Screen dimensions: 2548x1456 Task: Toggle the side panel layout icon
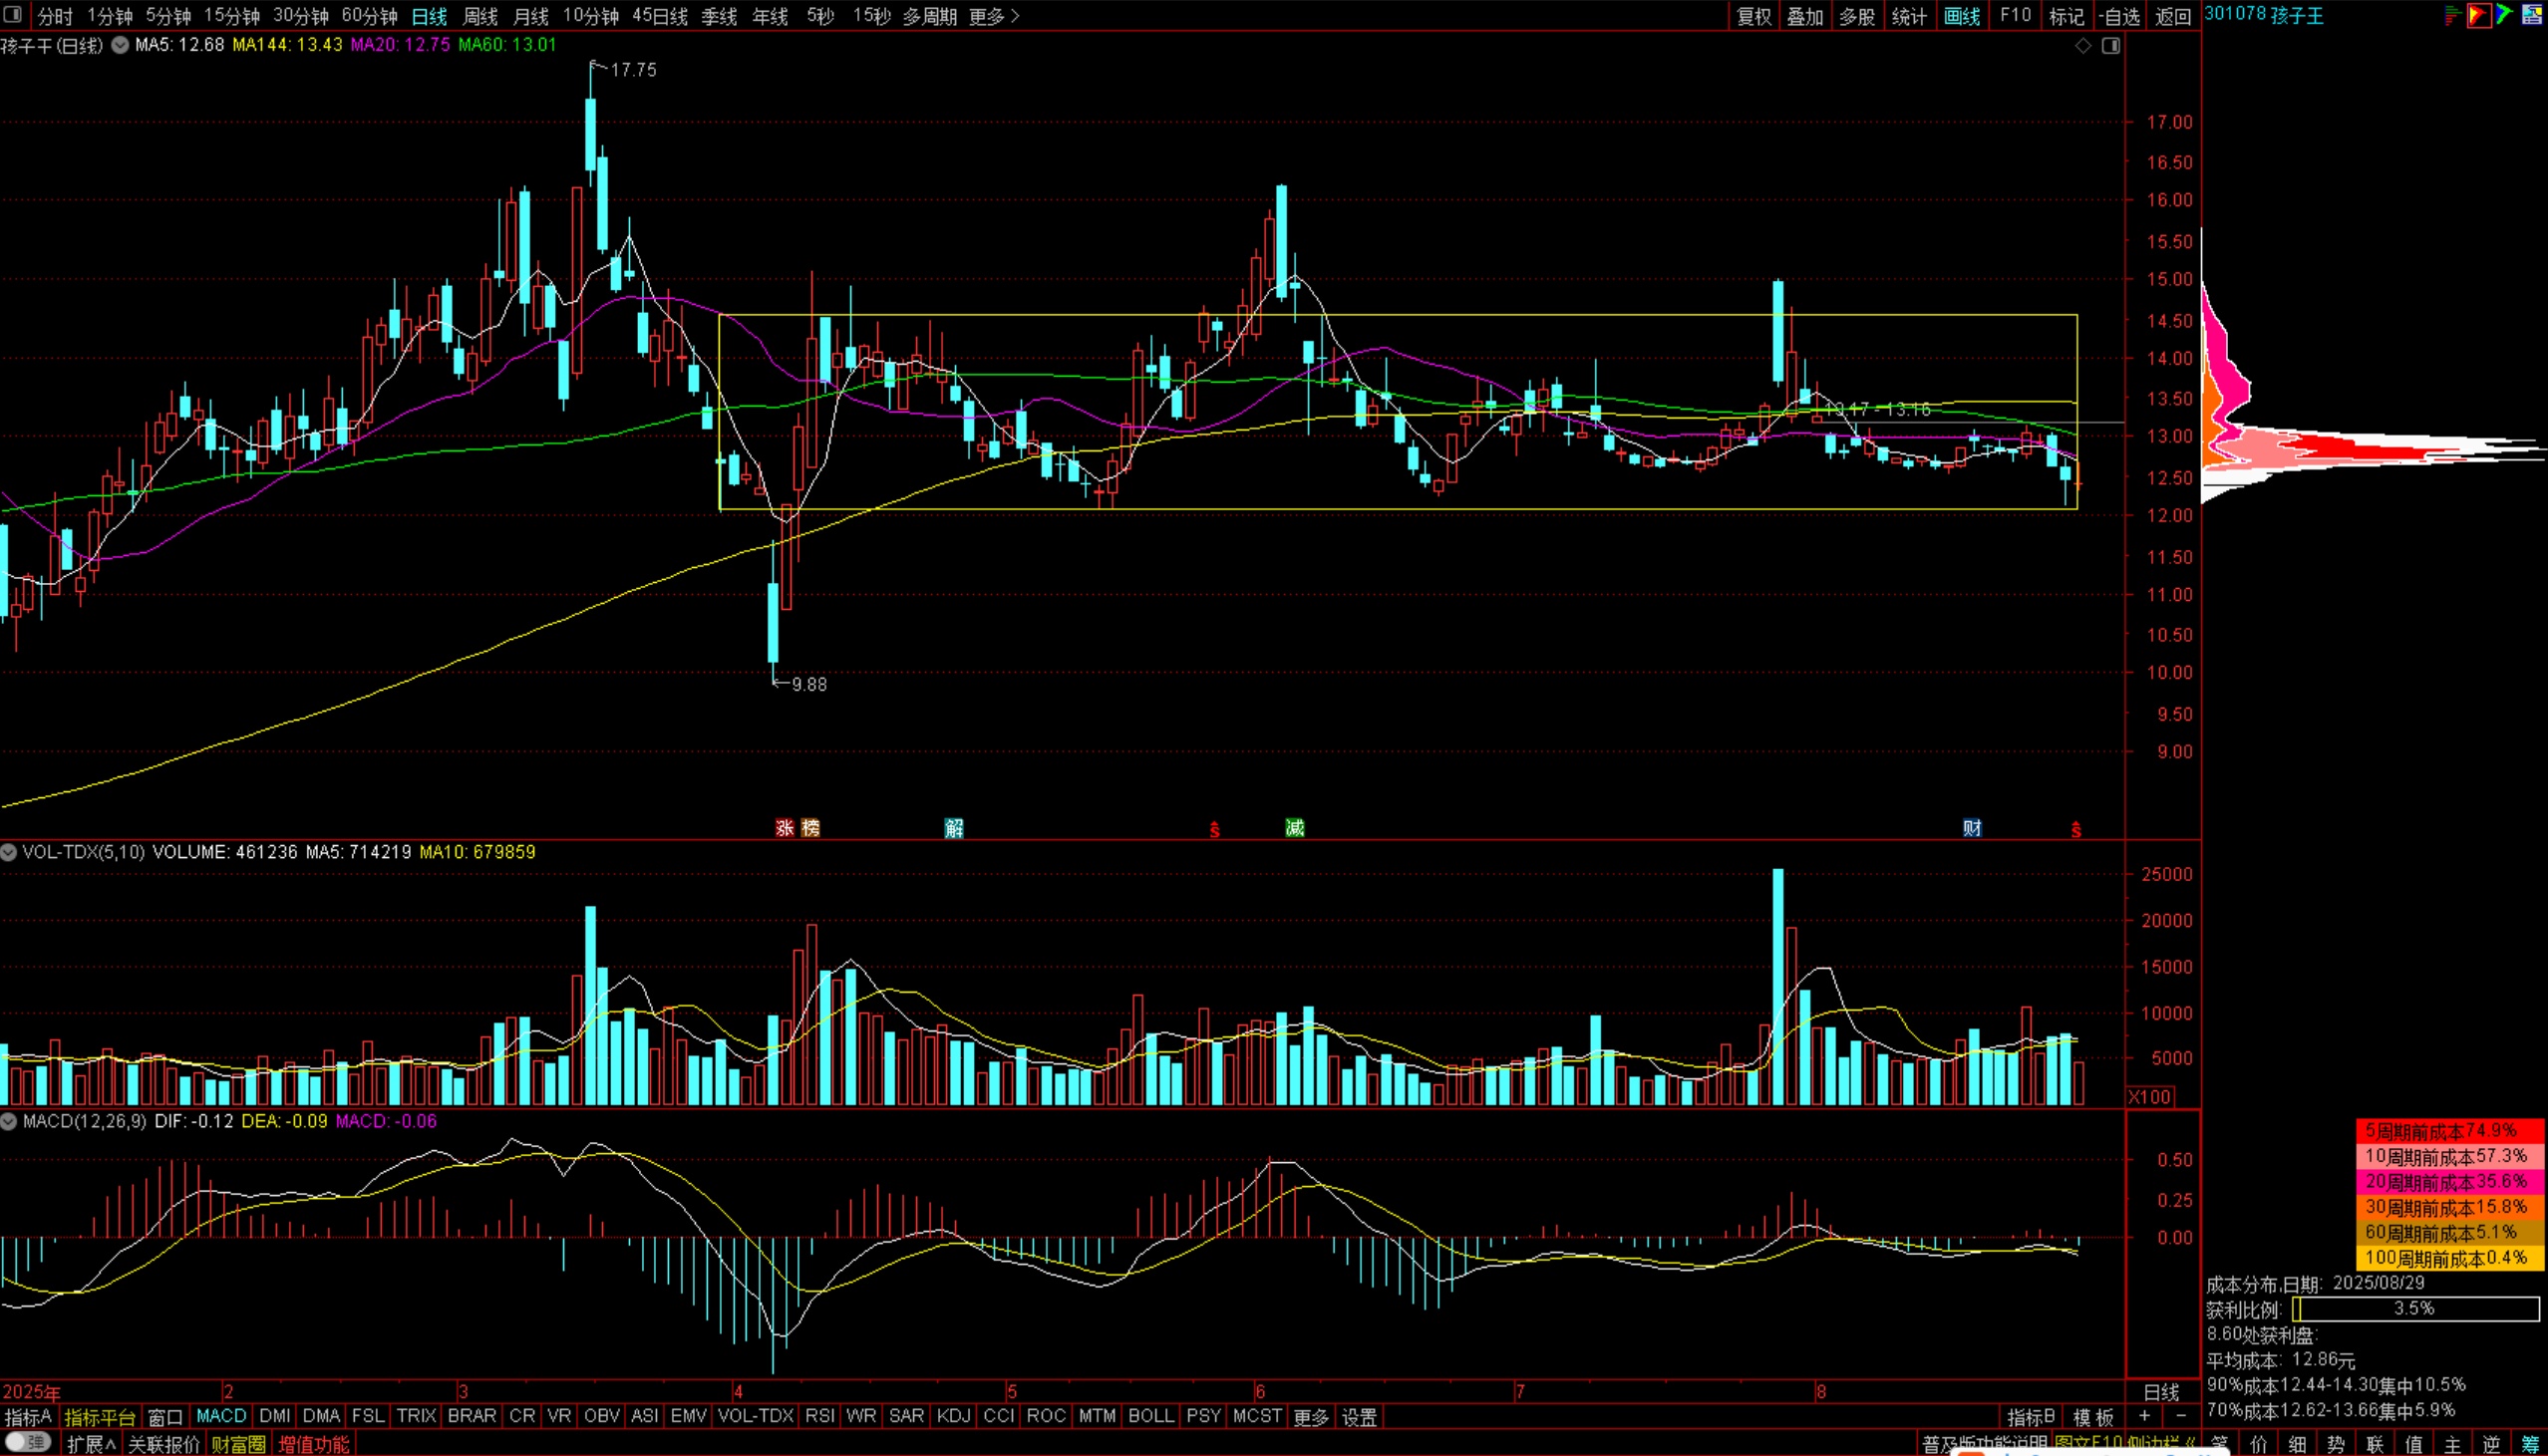coord(2111,46)
